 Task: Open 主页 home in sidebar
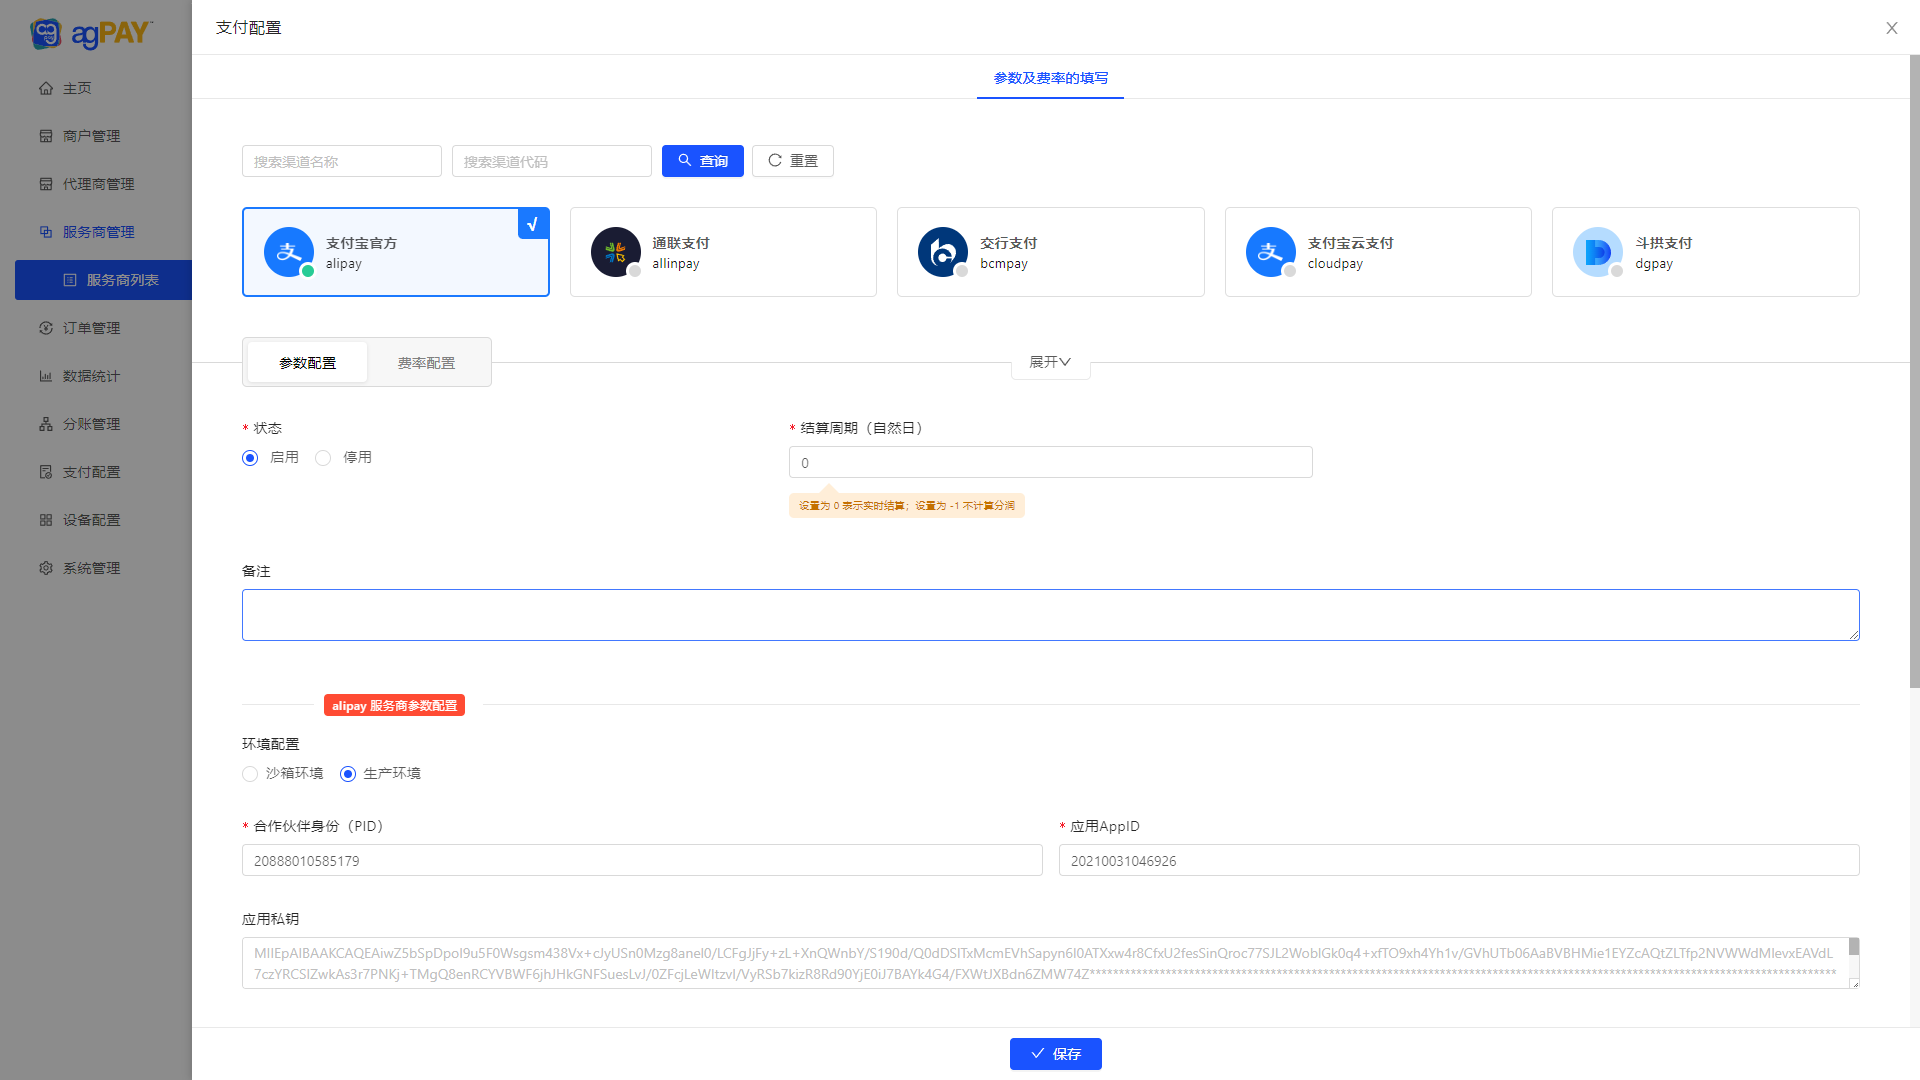point(77,88)
